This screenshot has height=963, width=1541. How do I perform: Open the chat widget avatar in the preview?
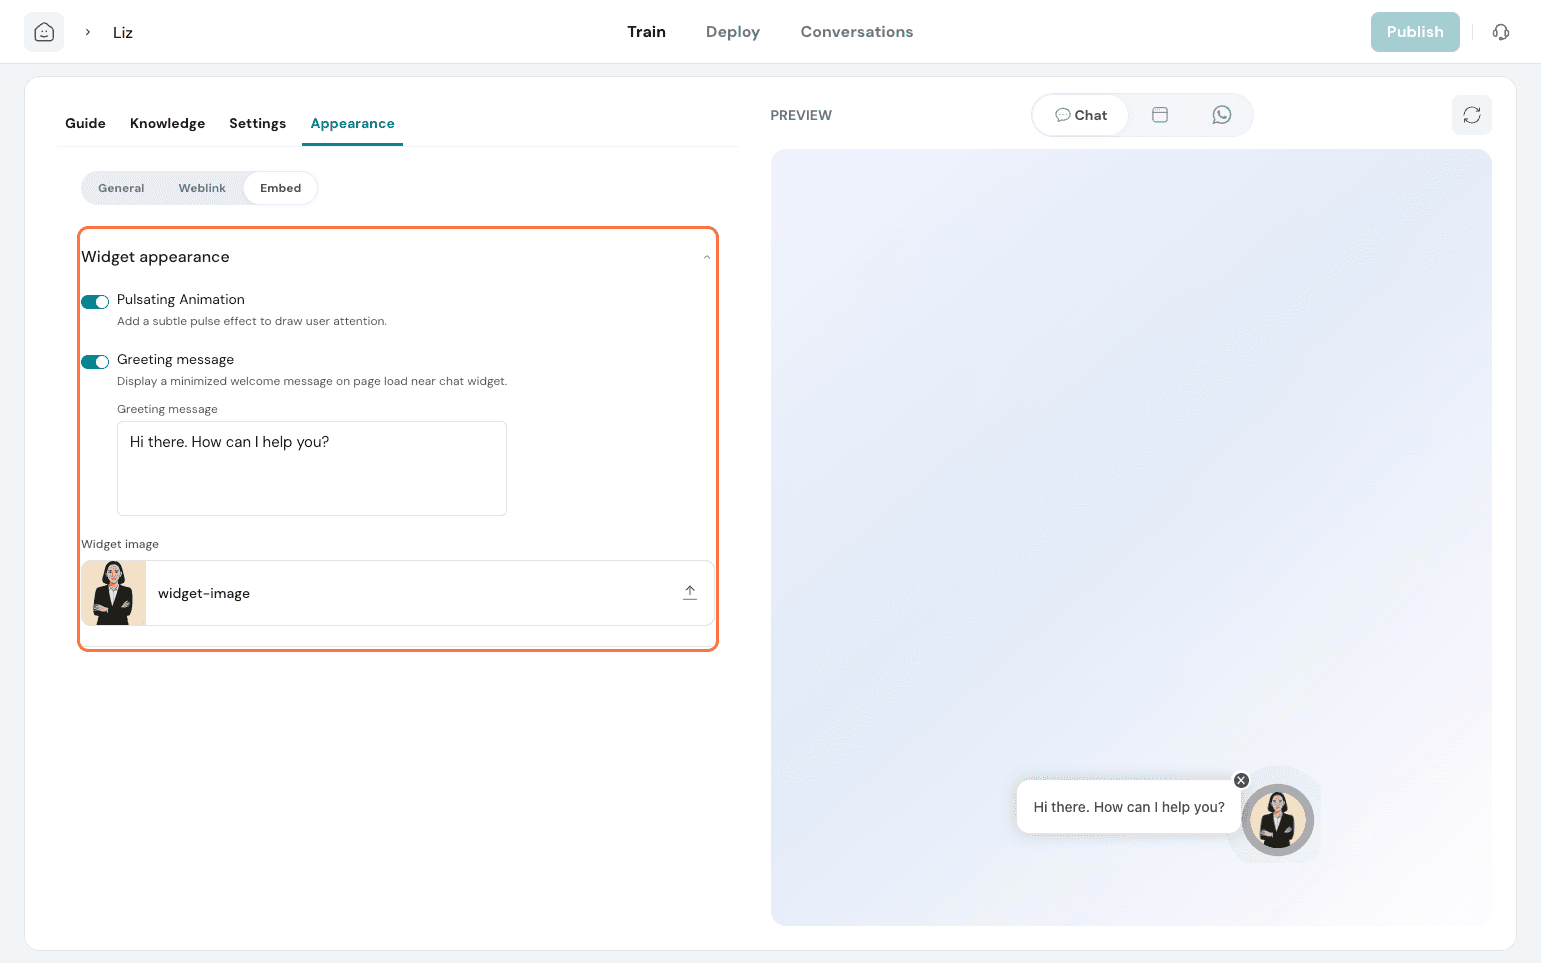pos(1277,820)
